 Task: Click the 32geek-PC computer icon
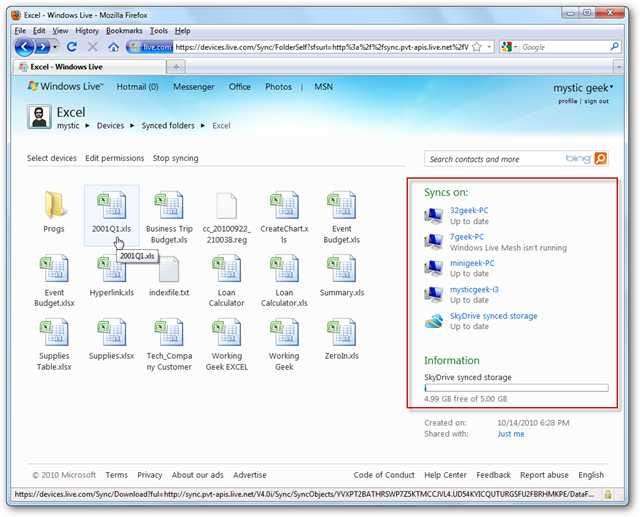pyautogui.click(x=434, y=215)
